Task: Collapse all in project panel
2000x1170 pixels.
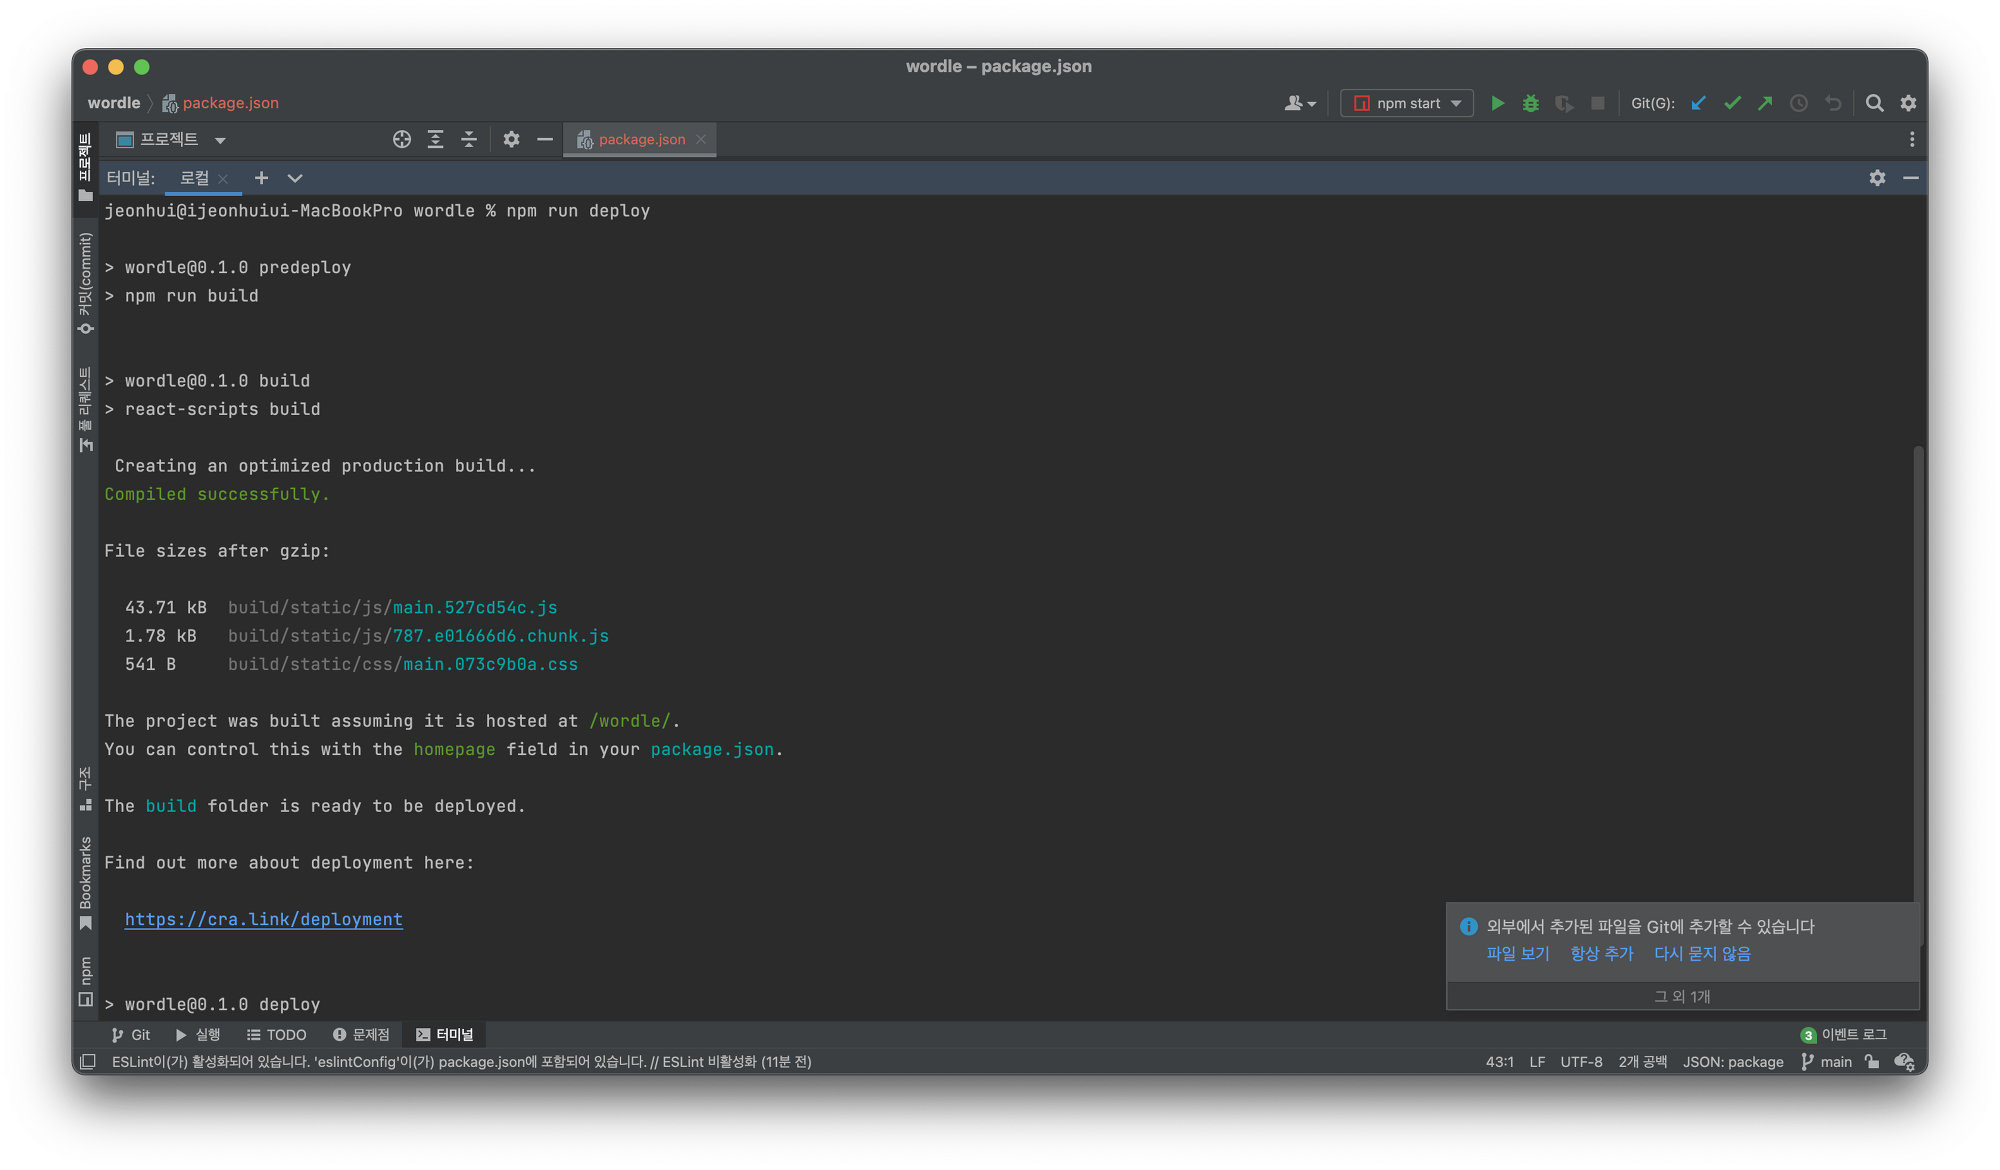Action: click(469, 139)
